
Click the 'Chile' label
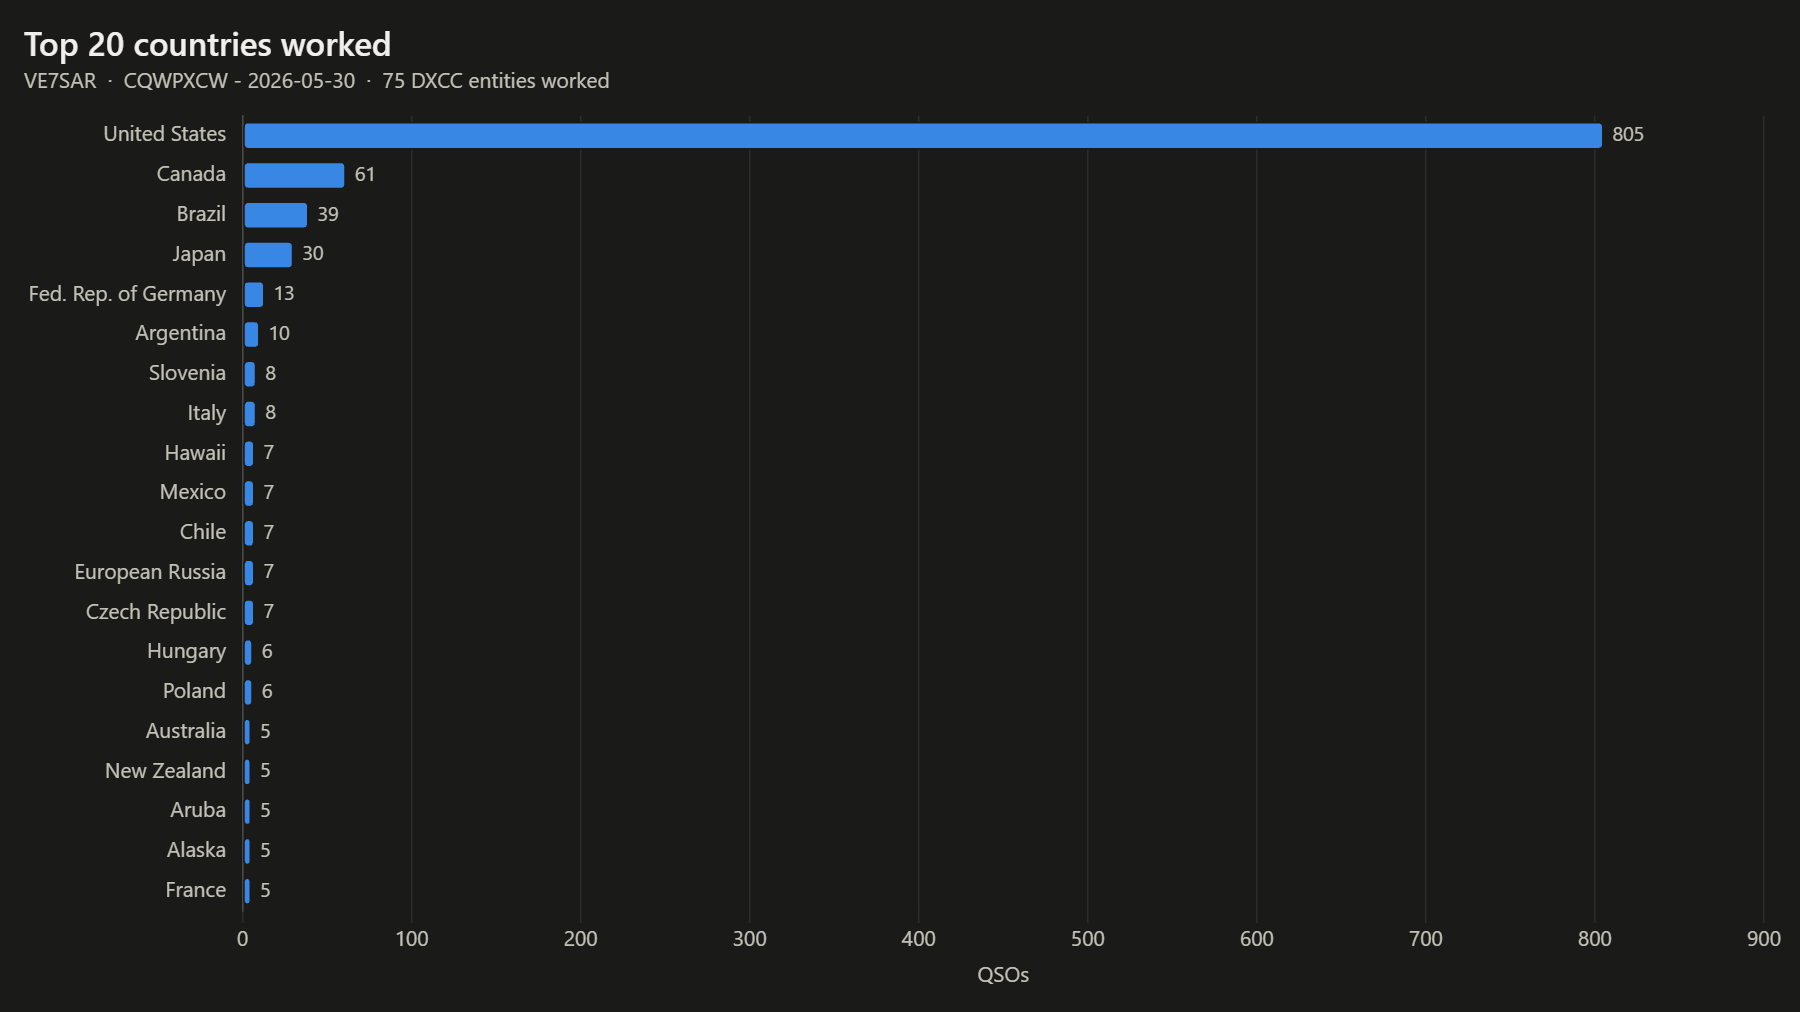[203, 532]
